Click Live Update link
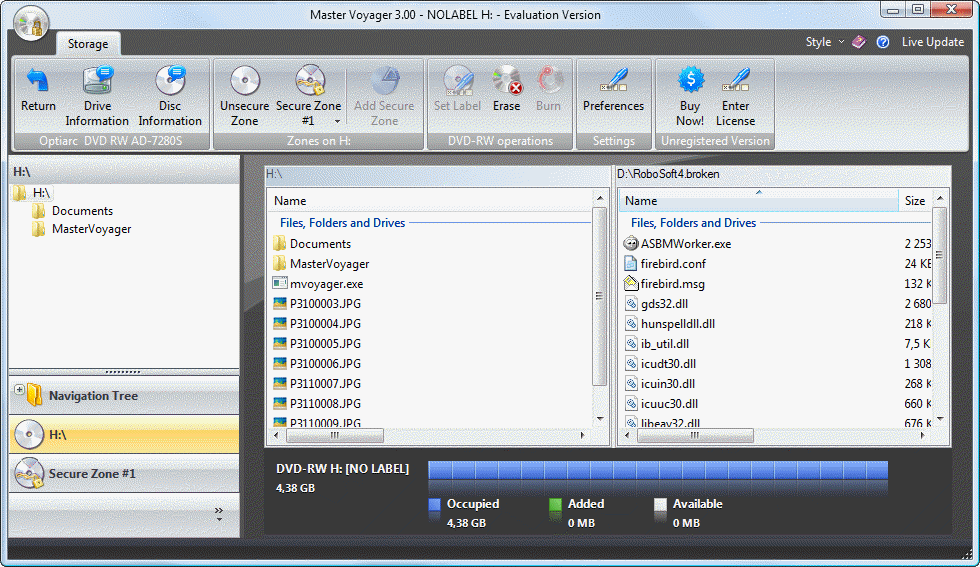This screenshot has height=567, width=980. click(932, 42)
